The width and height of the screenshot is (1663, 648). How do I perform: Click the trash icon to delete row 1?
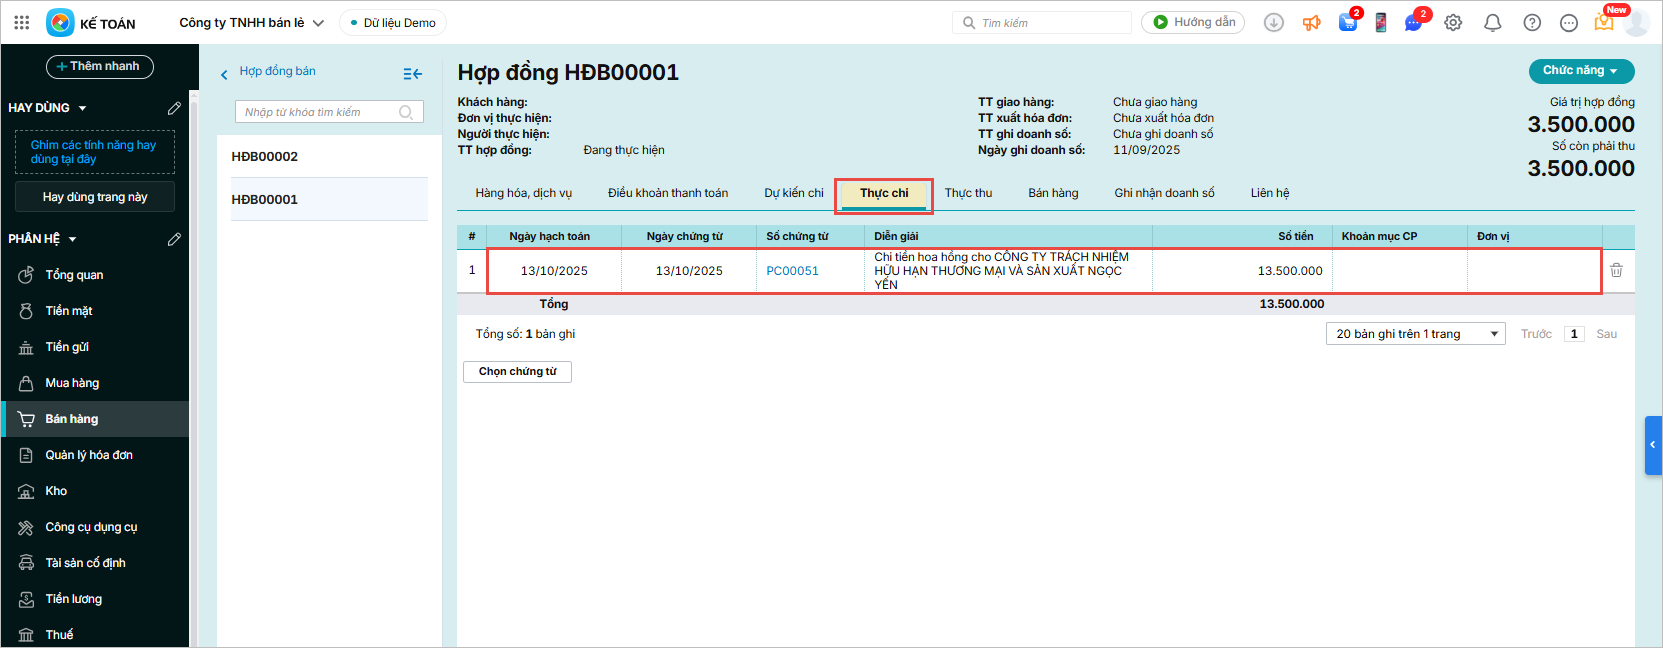[1616, 270]
